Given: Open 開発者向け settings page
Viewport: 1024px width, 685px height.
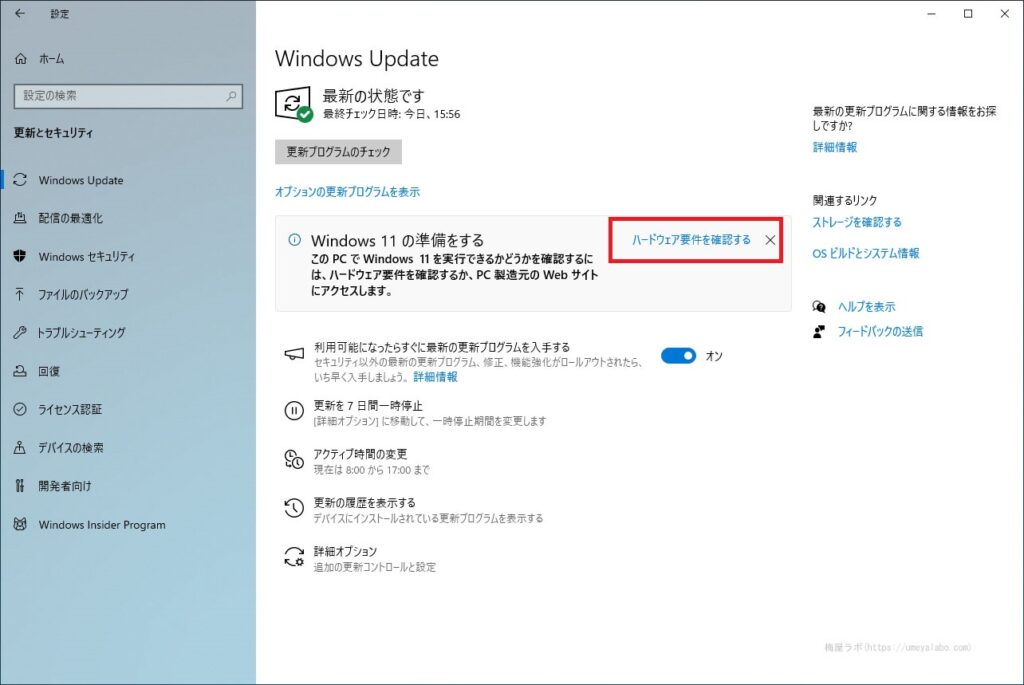Looking at the screenshot, I should click(x=65, y=486).
